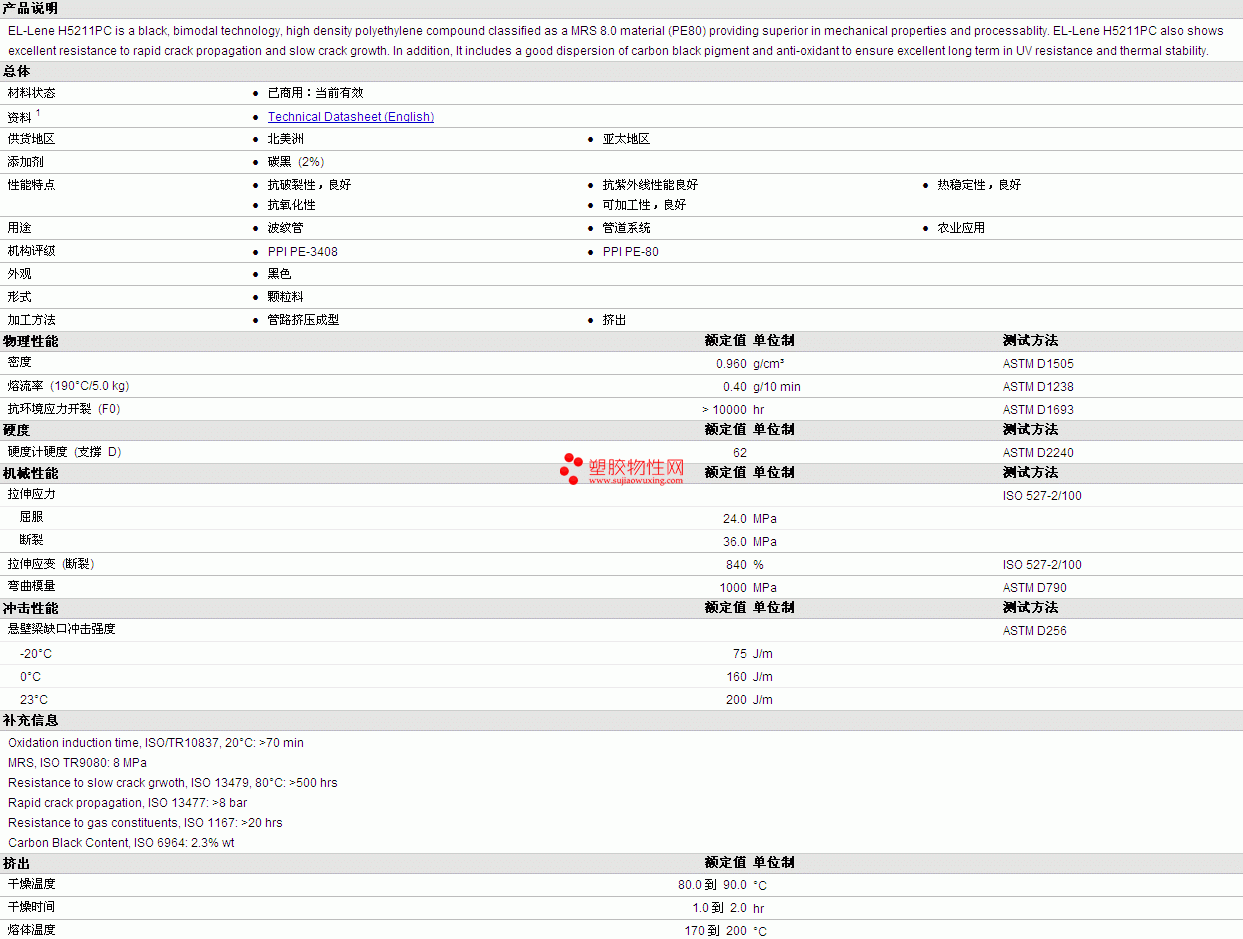Click the 熔体温度 row label
Screen dimensions: 1243x939
[x=32, y=930]
